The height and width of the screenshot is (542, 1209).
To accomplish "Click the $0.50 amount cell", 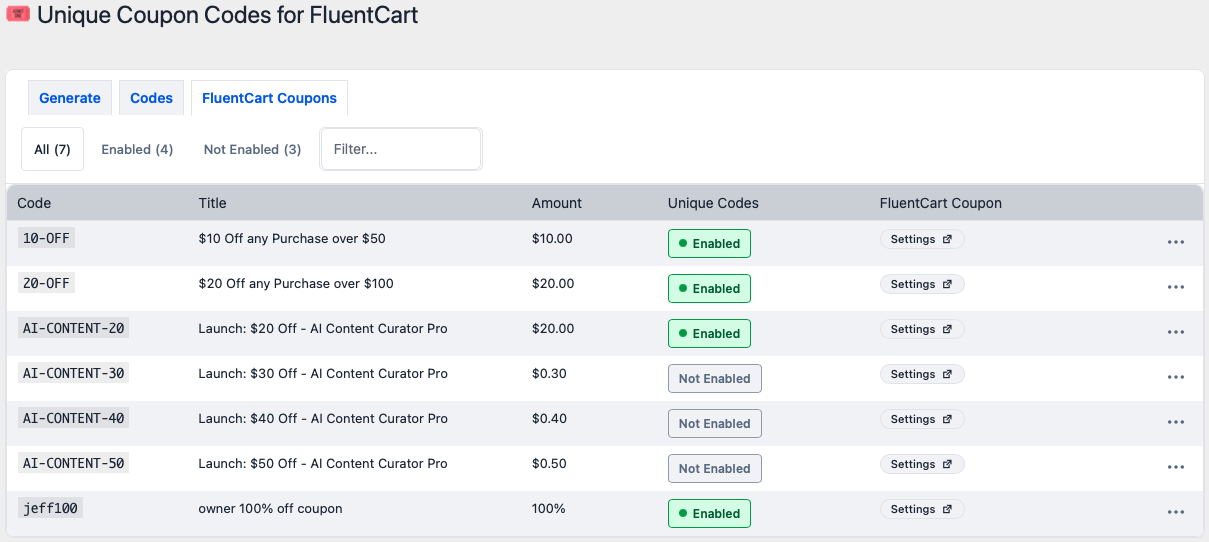I will tap(549, 464).
